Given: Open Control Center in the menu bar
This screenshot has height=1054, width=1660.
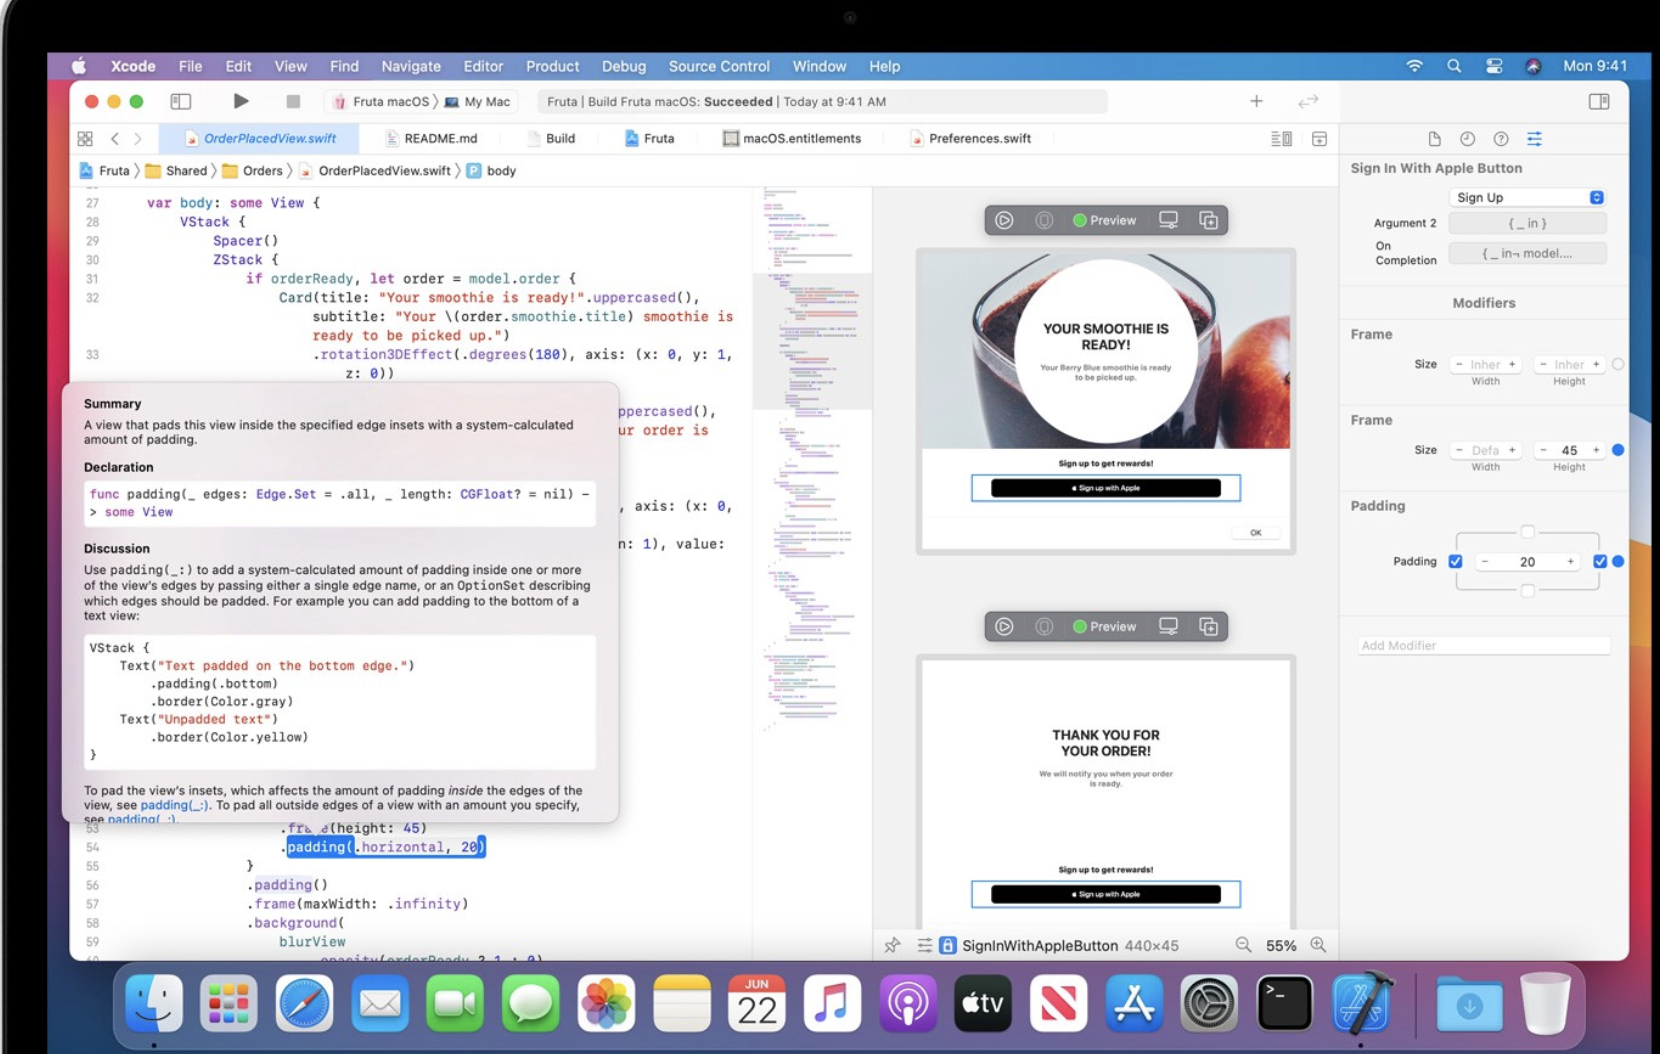Looking at the screenshot, I should 1494,66.
